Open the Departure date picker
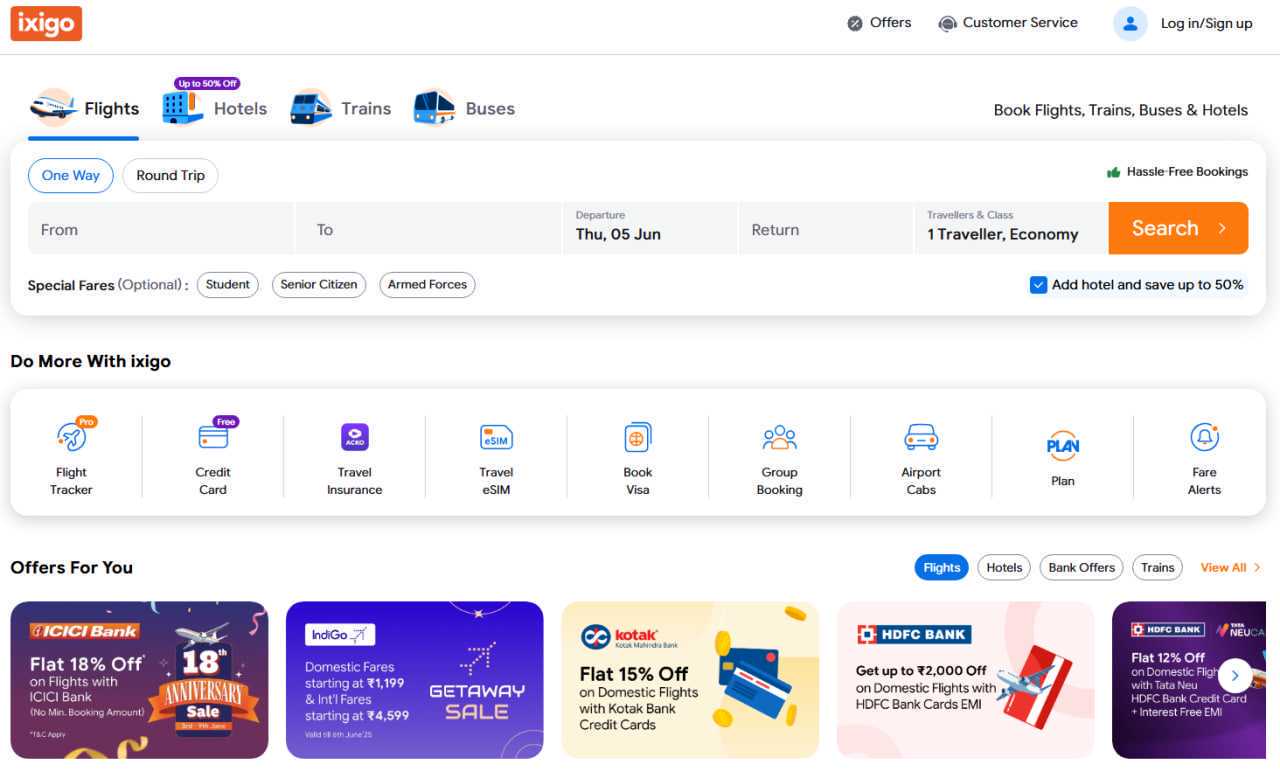Screen dimensions: 1280x771 point(650,228)
